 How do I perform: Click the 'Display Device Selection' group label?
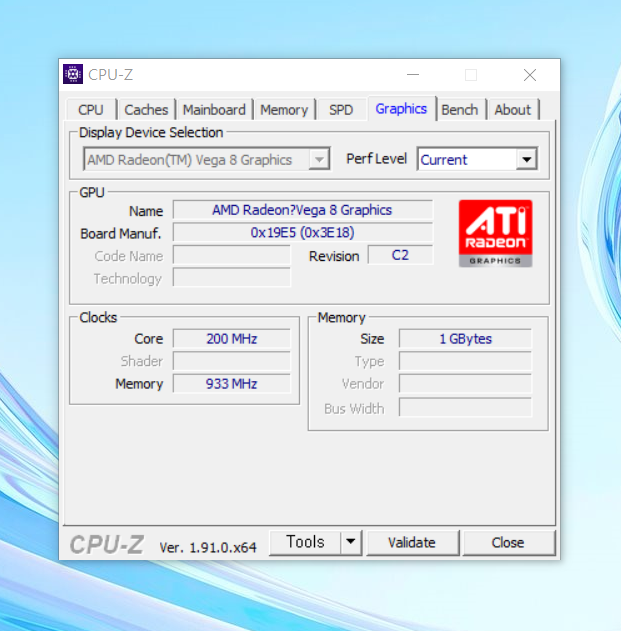[151, 132]
